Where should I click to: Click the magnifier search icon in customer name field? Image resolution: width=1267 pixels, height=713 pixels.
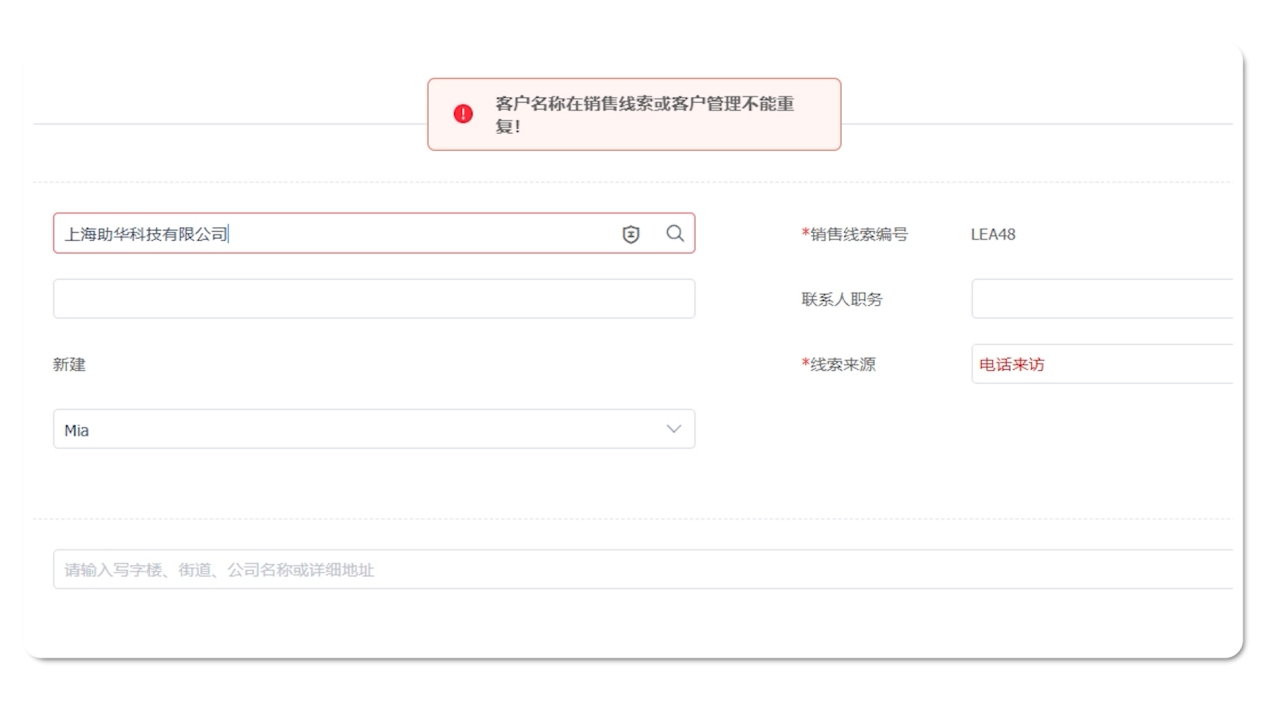coord(675,233)
